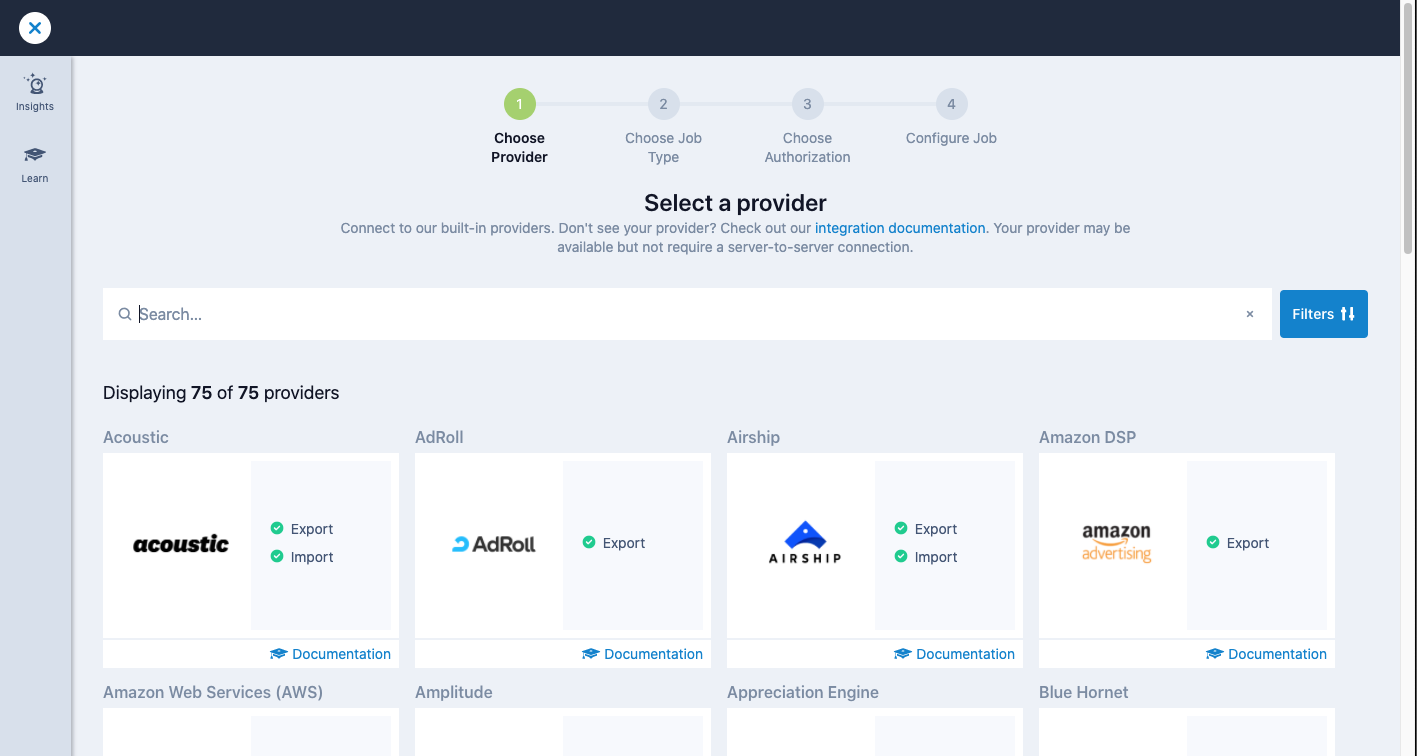
Task: Select step 2, Choose Job Type
Action: tap(663, 104)
